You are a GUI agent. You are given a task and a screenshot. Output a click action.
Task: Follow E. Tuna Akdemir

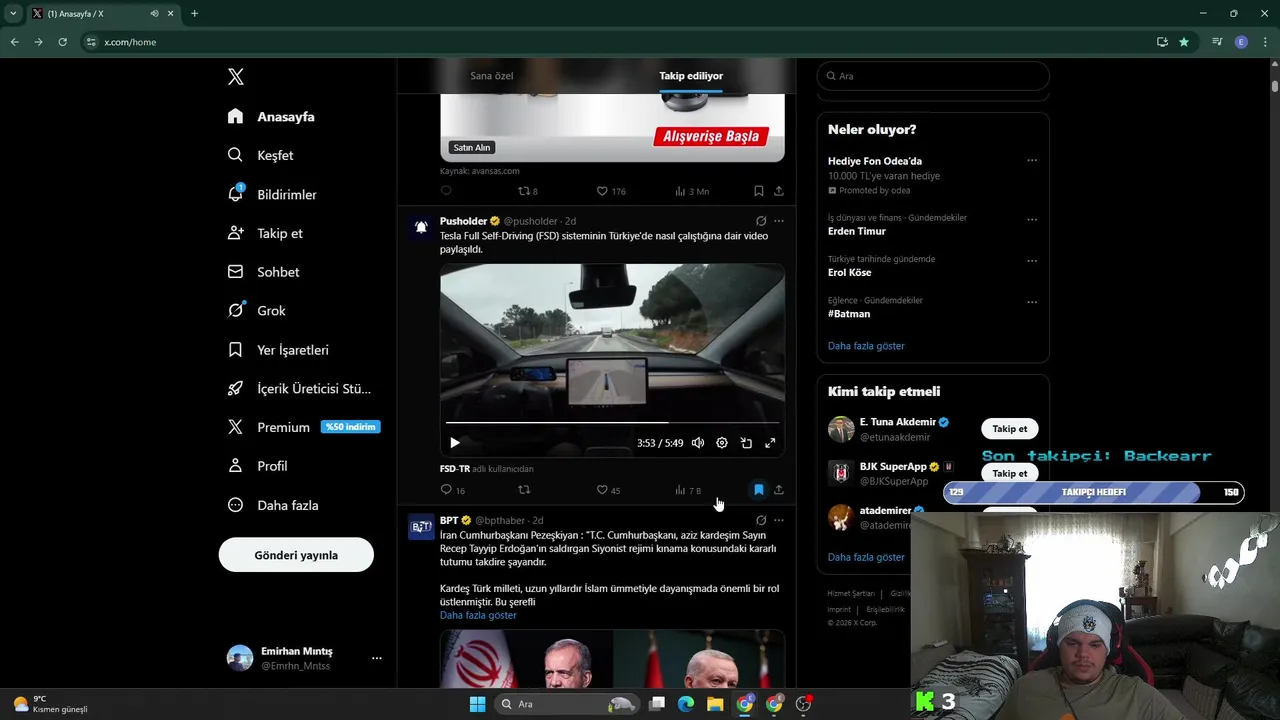tap(1010, 429)
